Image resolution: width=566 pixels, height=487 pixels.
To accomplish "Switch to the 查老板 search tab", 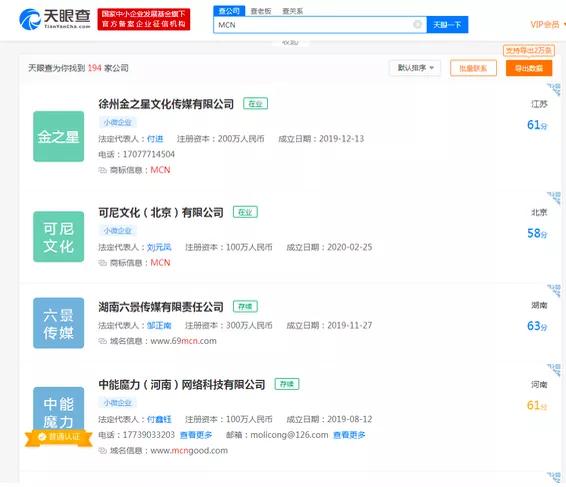I will tap(261, 11).
